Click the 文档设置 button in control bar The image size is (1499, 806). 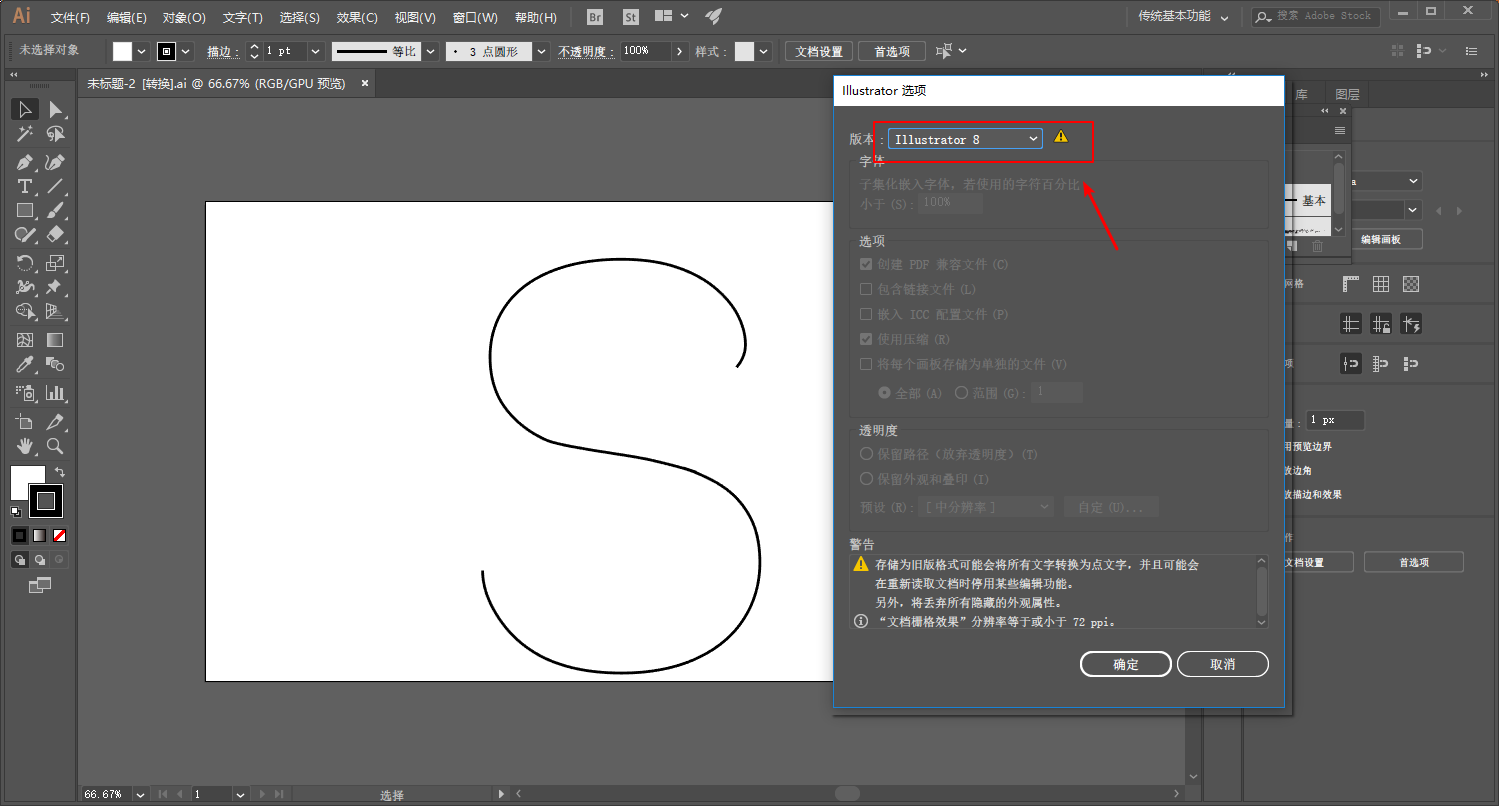(819, 52)
